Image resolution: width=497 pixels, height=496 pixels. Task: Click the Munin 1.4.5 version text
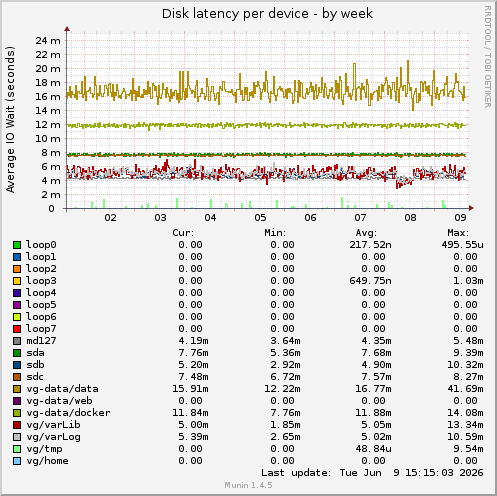point(248,485)
